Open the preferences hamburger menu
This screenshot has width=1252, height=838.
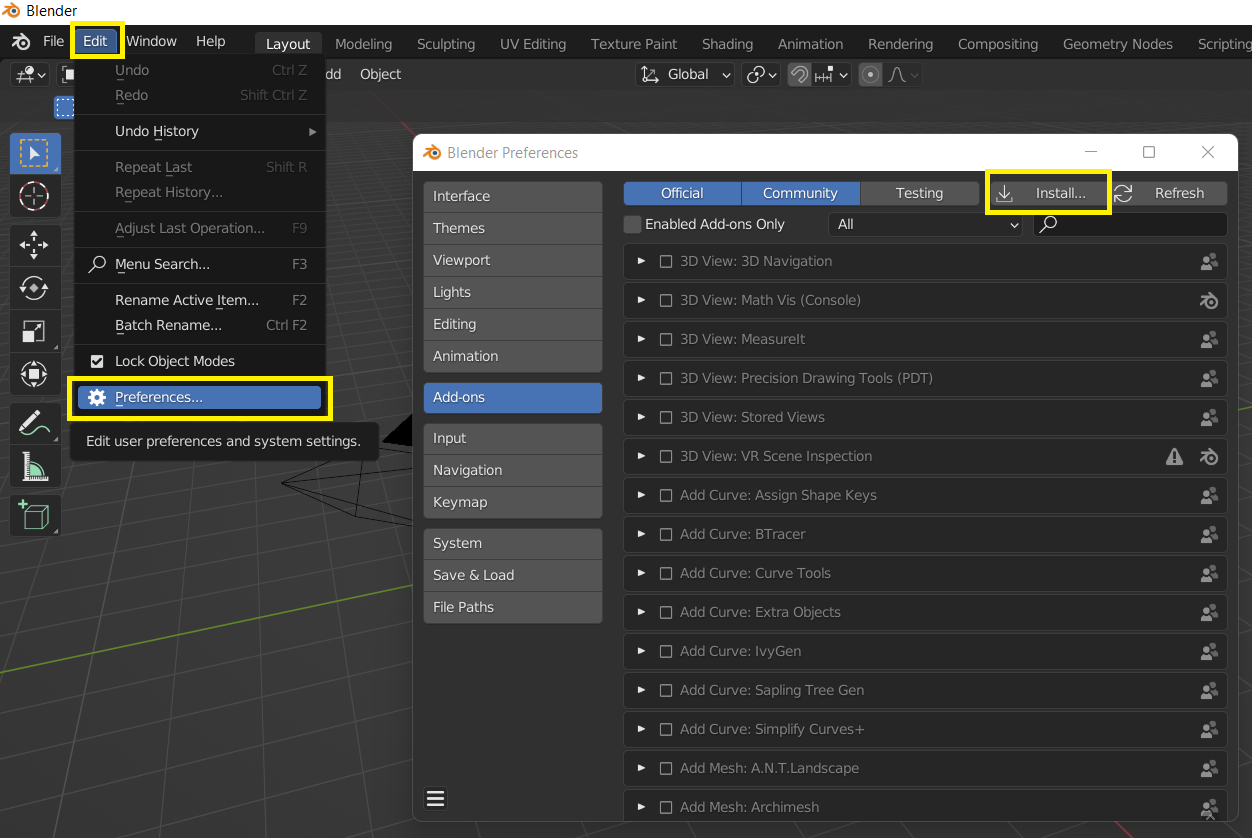(x=435, y=798)
